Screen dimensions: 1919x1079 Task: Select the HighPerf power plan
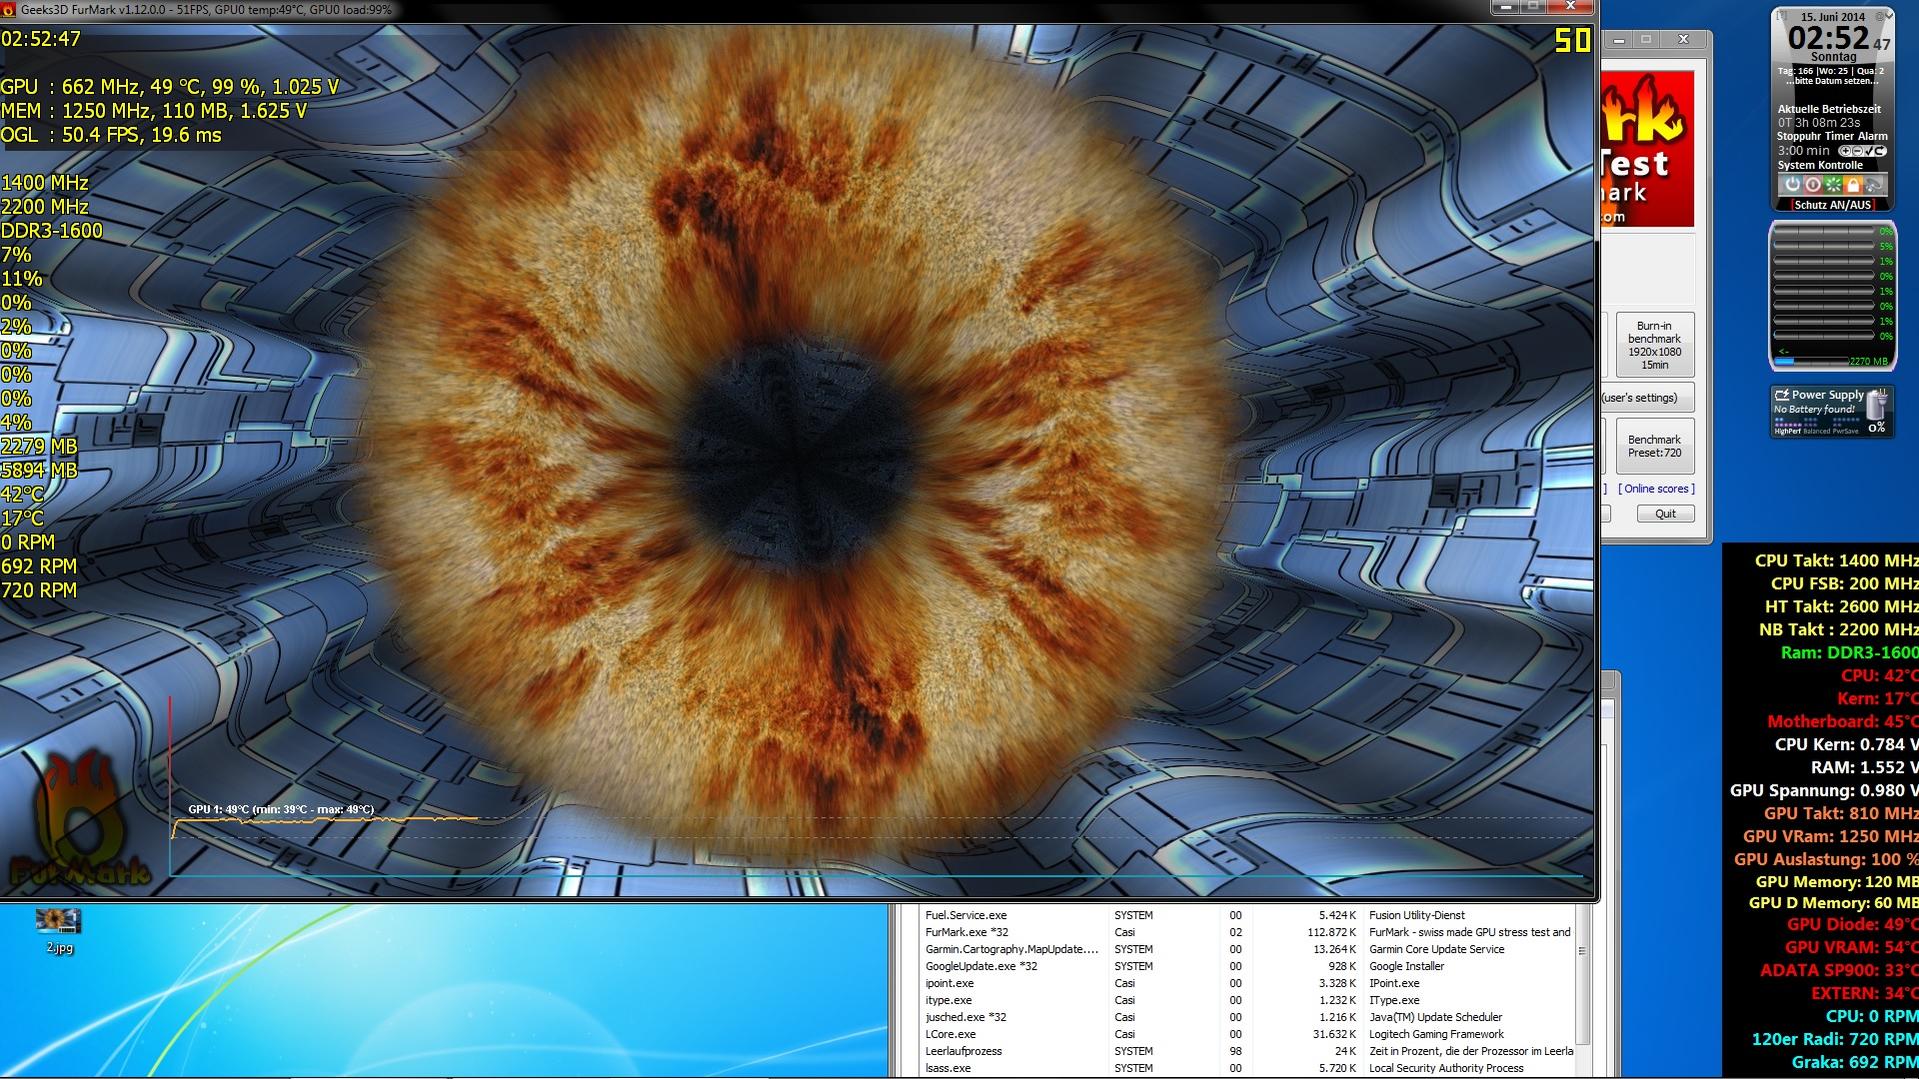1788,431
